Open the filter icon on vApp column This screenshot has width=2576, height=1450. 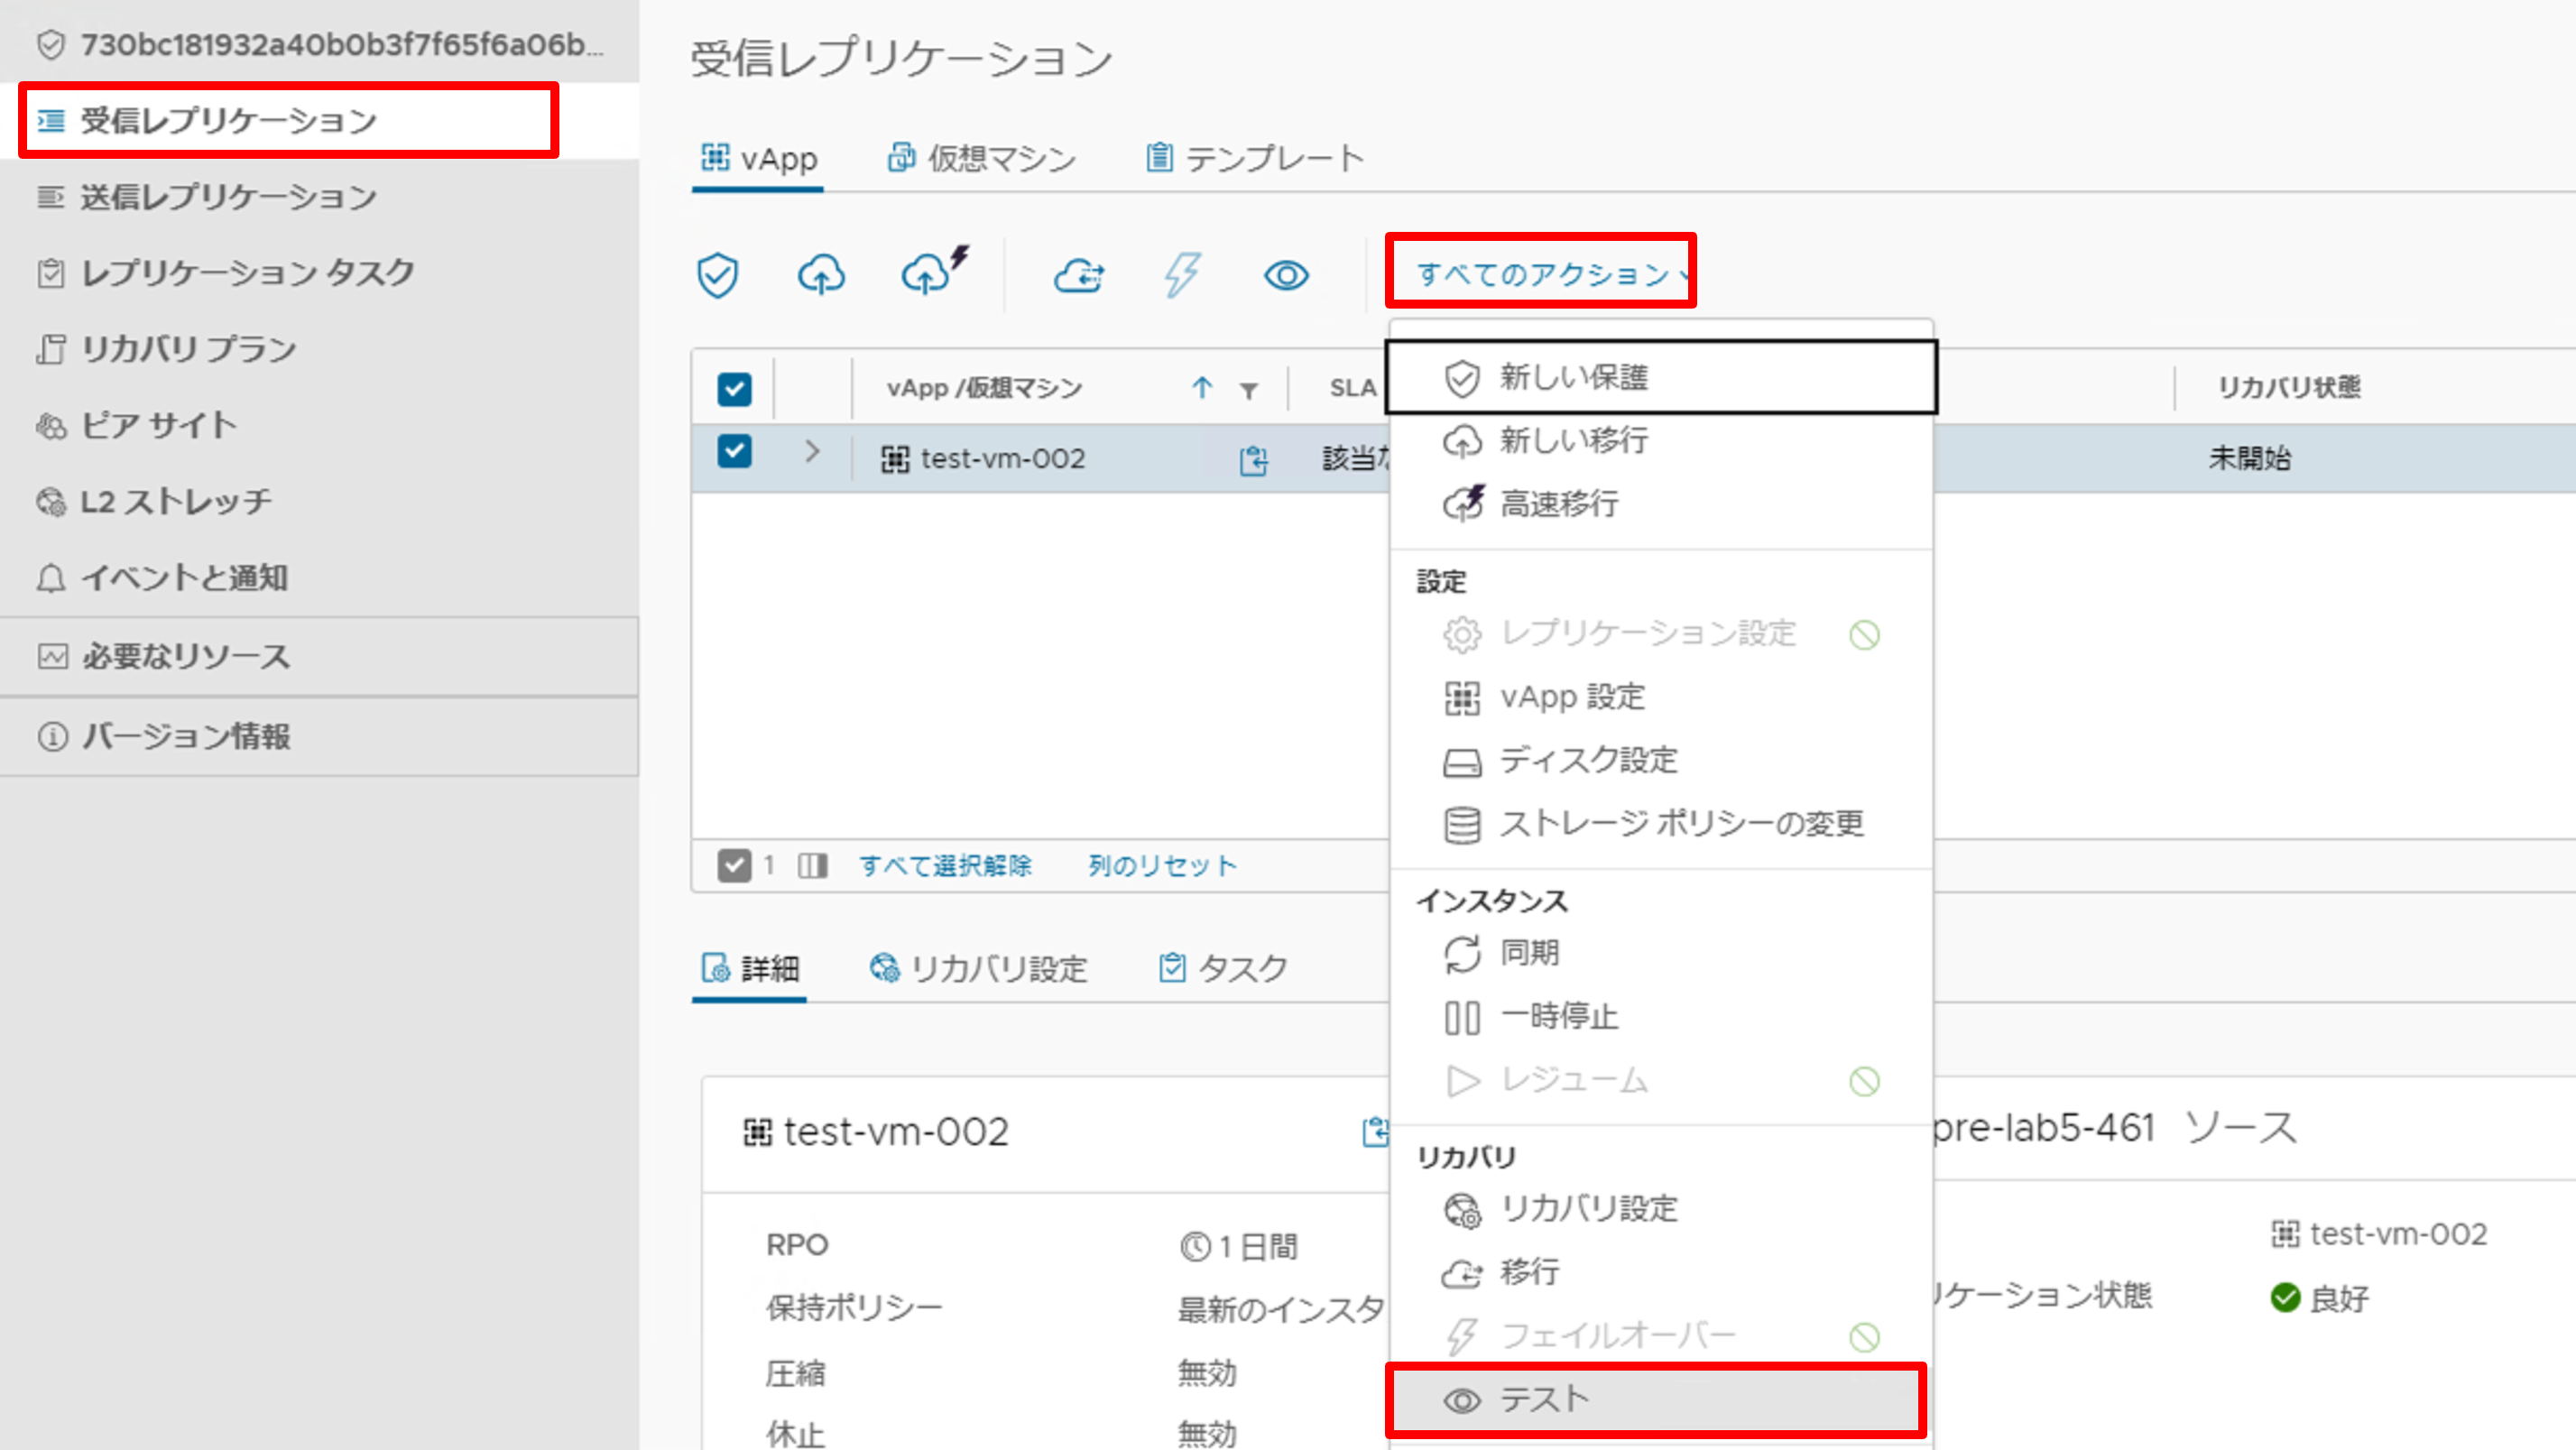point(1249,388)
